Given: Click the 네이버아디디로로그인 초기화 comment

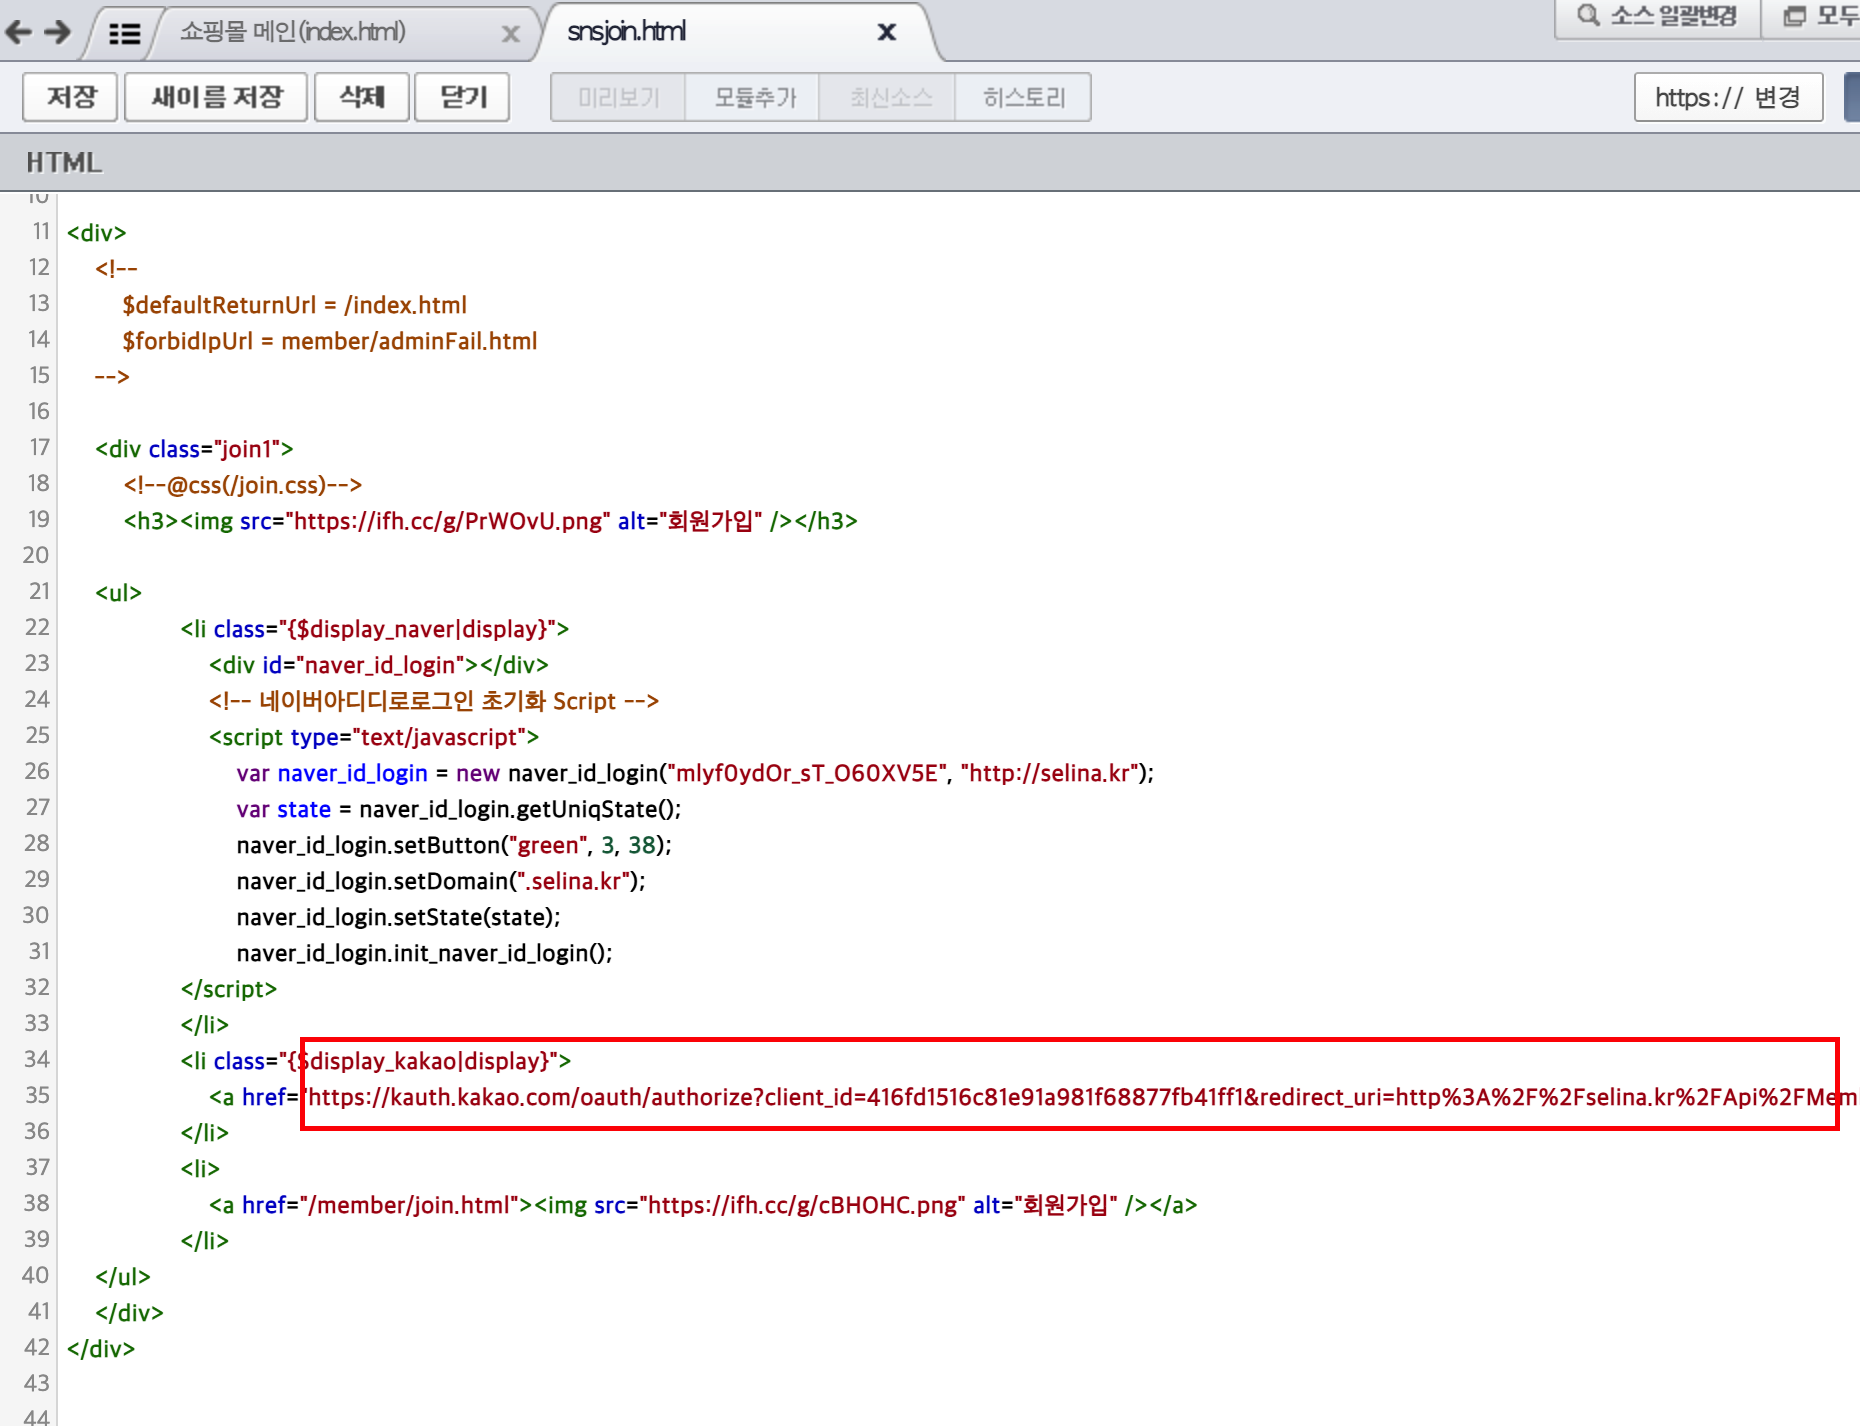Looking at the screenshot, I should (434, 701).
